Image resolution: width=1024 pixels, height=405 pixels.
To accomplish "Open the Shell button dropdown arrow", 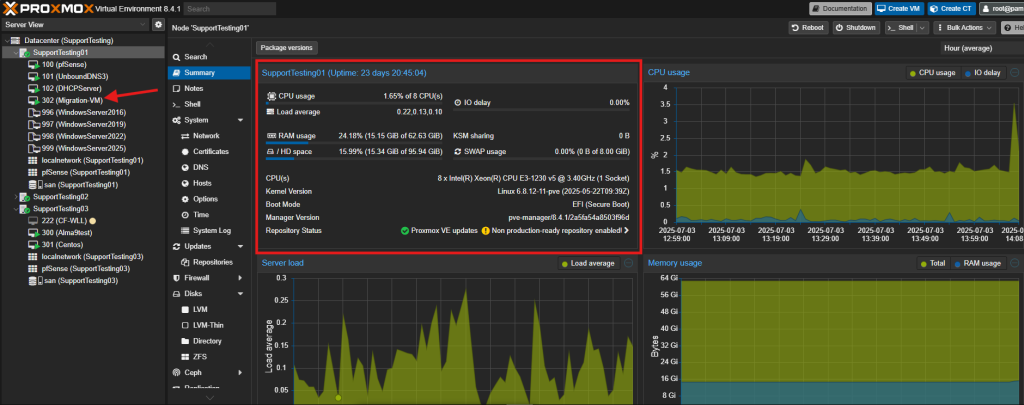I will 922,28.
